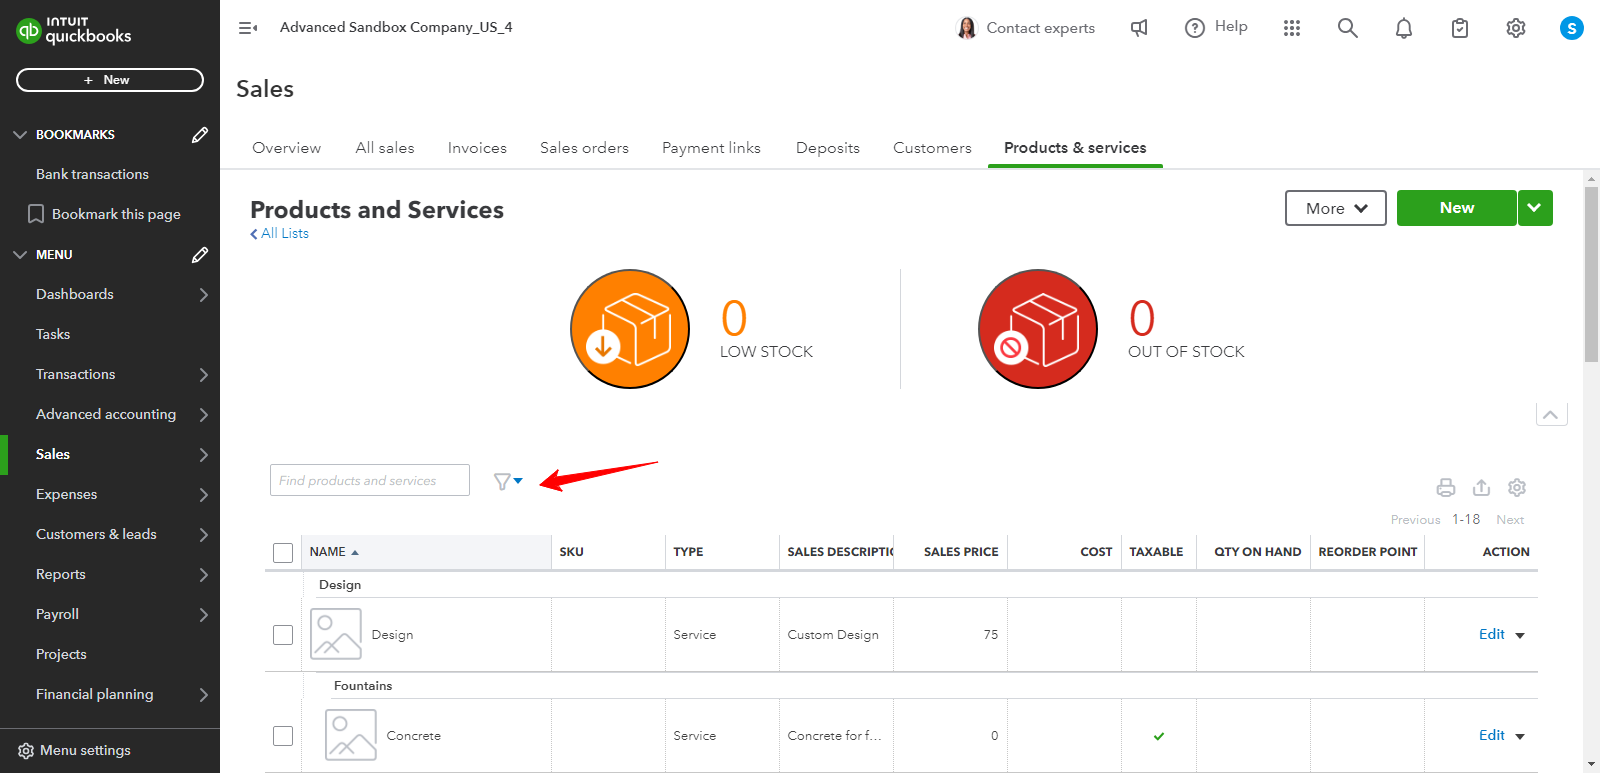
Task: Collapse the BOOKMARKS section
Action: (x=20, y=135)
